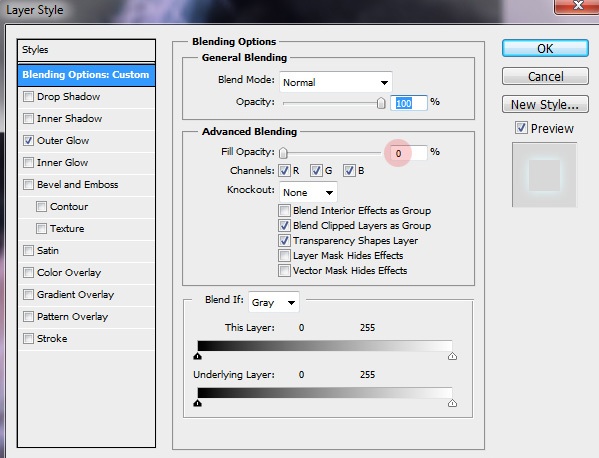
Task: Click the Fill Opacity value field
Action: [x=409, y=153]
